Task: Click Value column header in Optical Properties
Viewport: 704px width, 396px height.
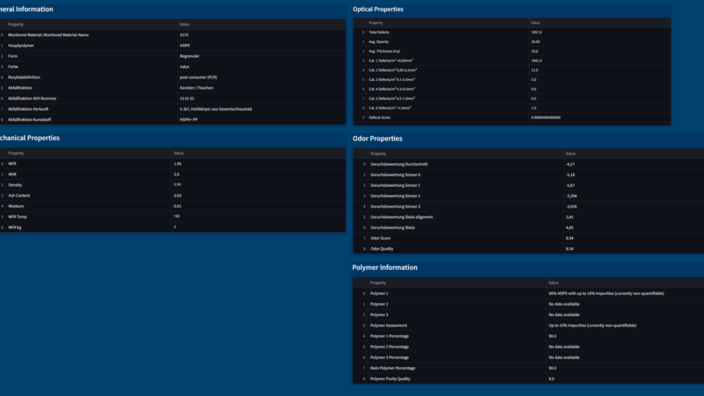Action: [599, 22]
